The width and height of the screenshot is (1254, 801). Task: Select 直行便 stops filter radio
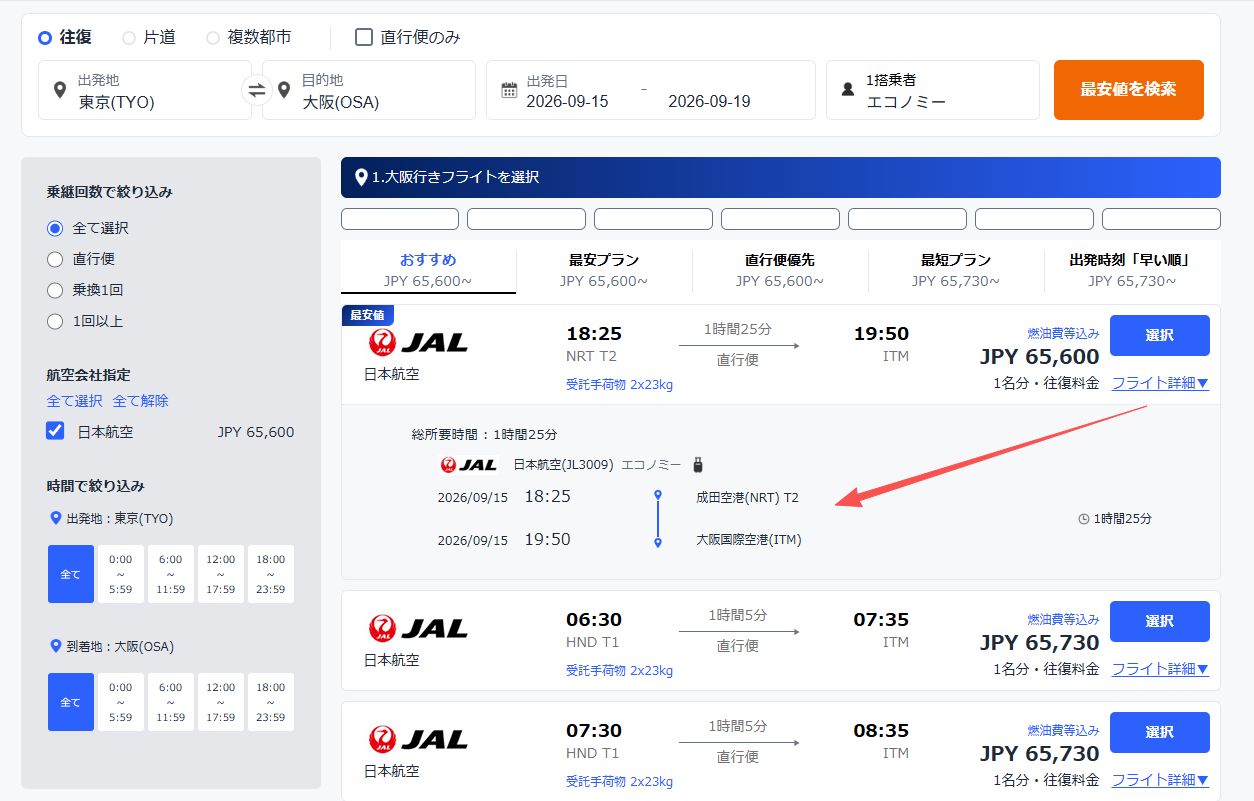pyautogui.click(x=55, y=259)
